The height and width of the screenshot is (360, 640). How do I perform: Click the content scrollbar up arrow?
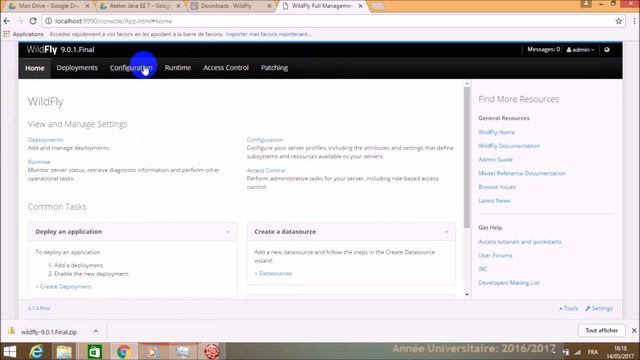pyautogui.click(x=467, y=84)
